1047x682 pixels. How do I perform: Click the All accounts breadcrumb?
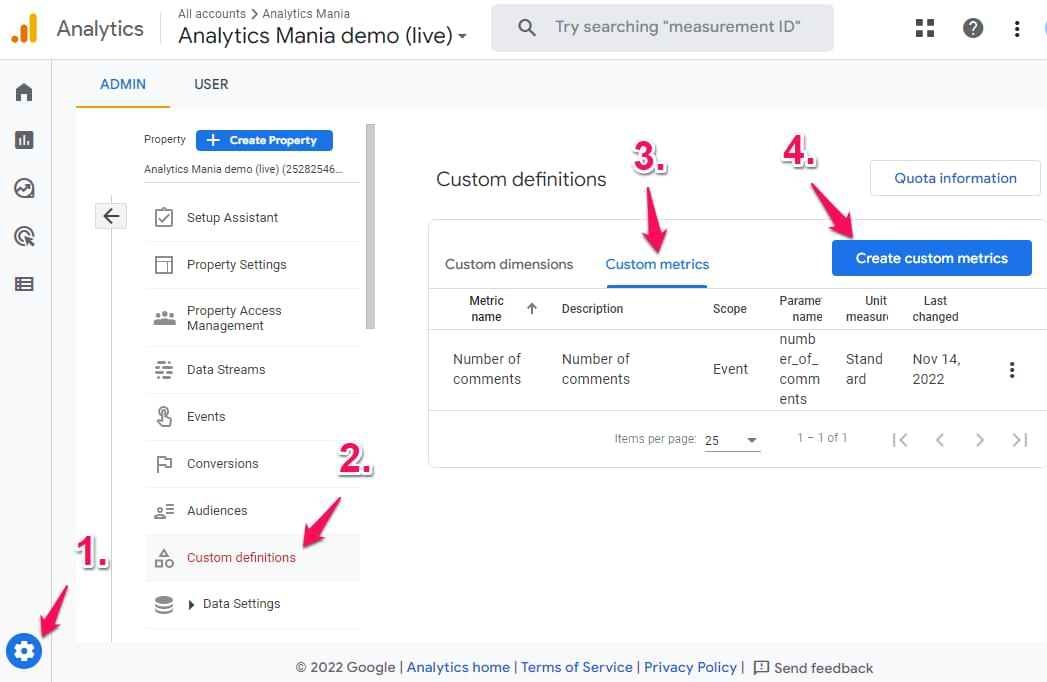(x=212, y=13)
